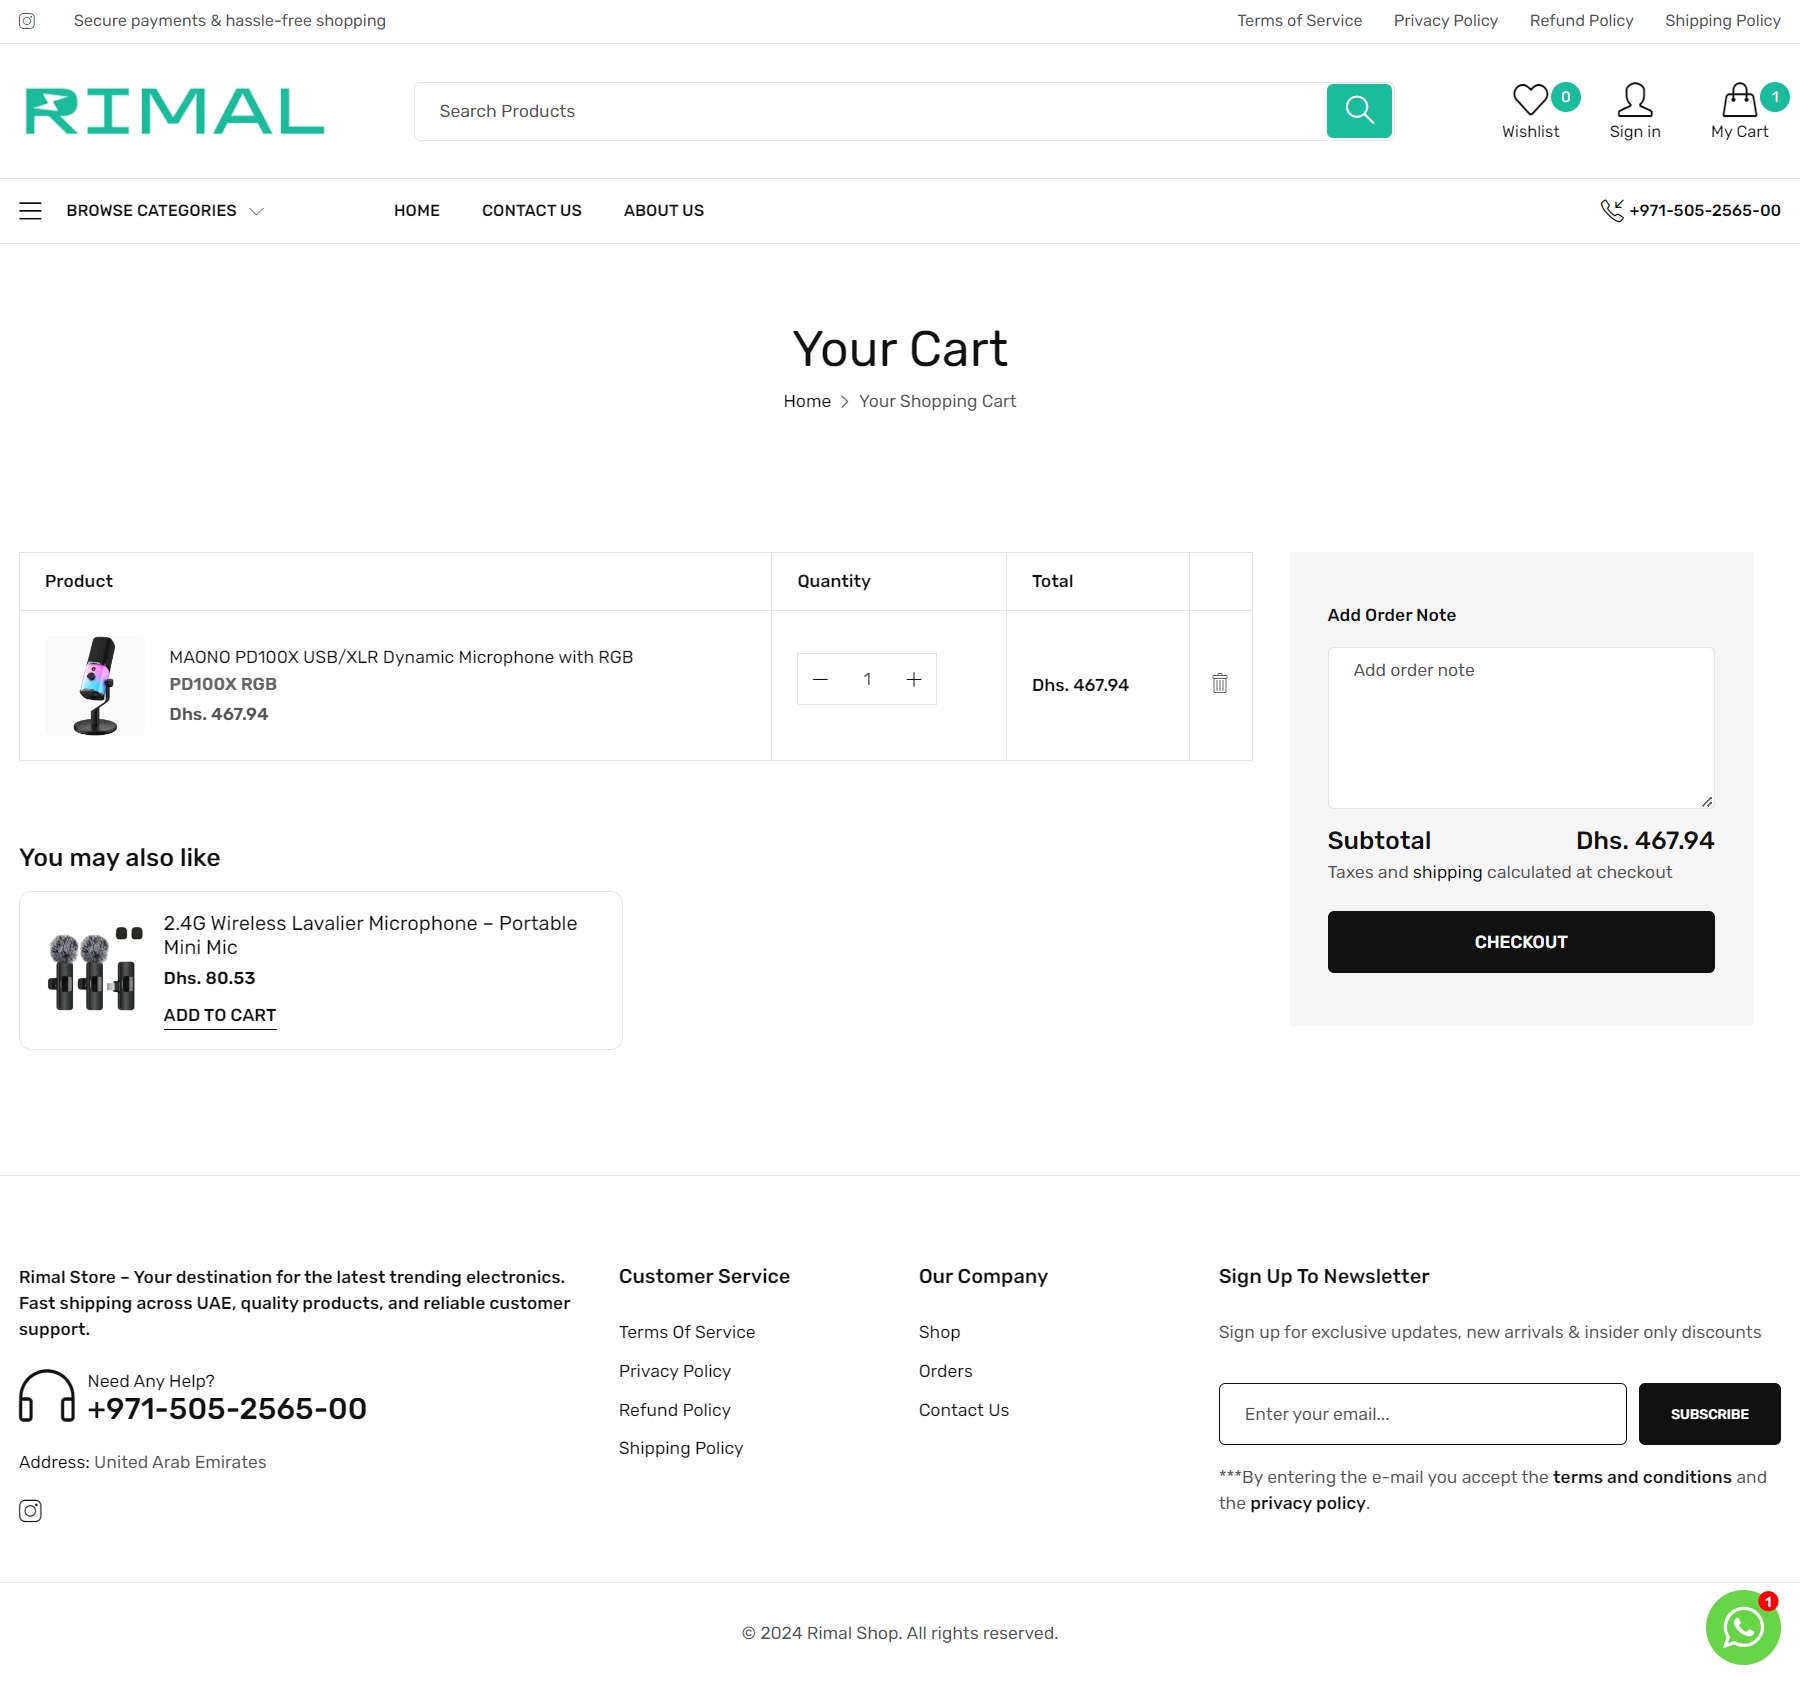Remove microphone with trash icon

coord(1220,684)
